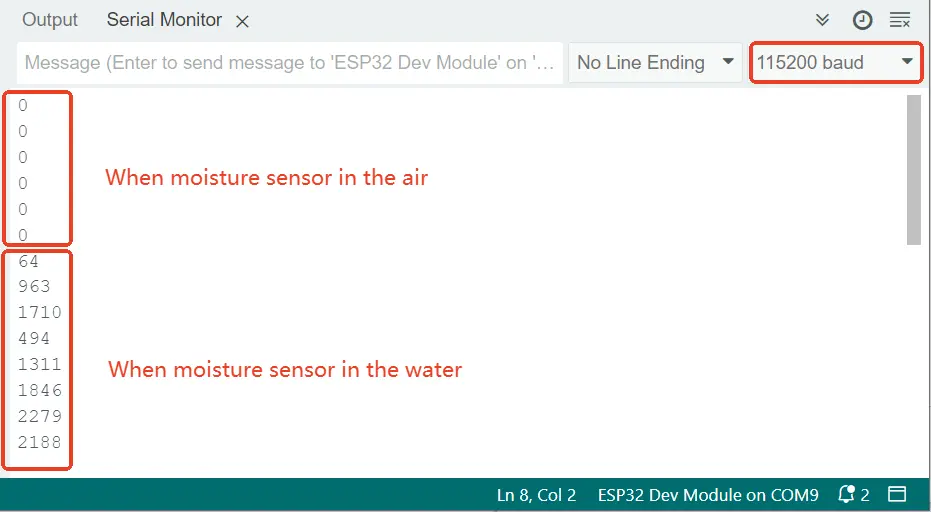
Task: Focus the serial message input field
Action: point(290,62)
